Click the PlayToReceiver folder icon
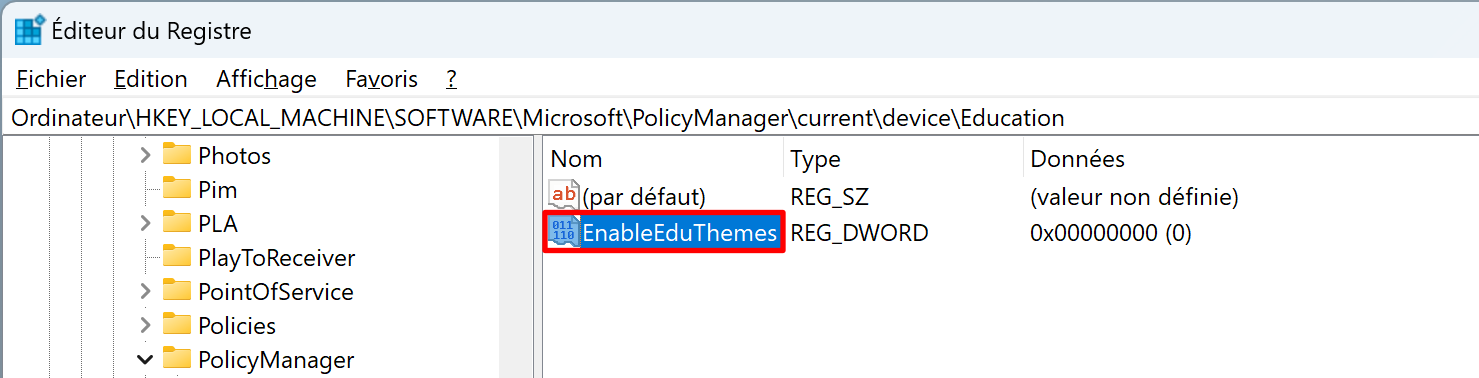The width and height of the screenshot is (1479, 378). (x=176, y=257)
